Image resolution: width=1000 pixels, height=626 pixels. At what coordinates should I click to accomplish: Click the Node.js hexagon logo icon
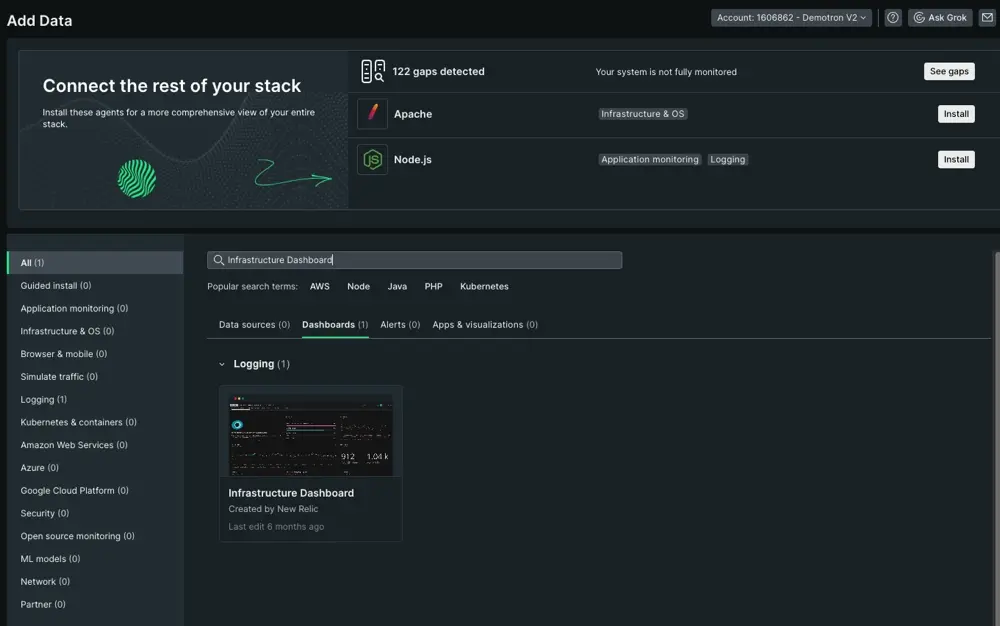click(x=372, y=160)
